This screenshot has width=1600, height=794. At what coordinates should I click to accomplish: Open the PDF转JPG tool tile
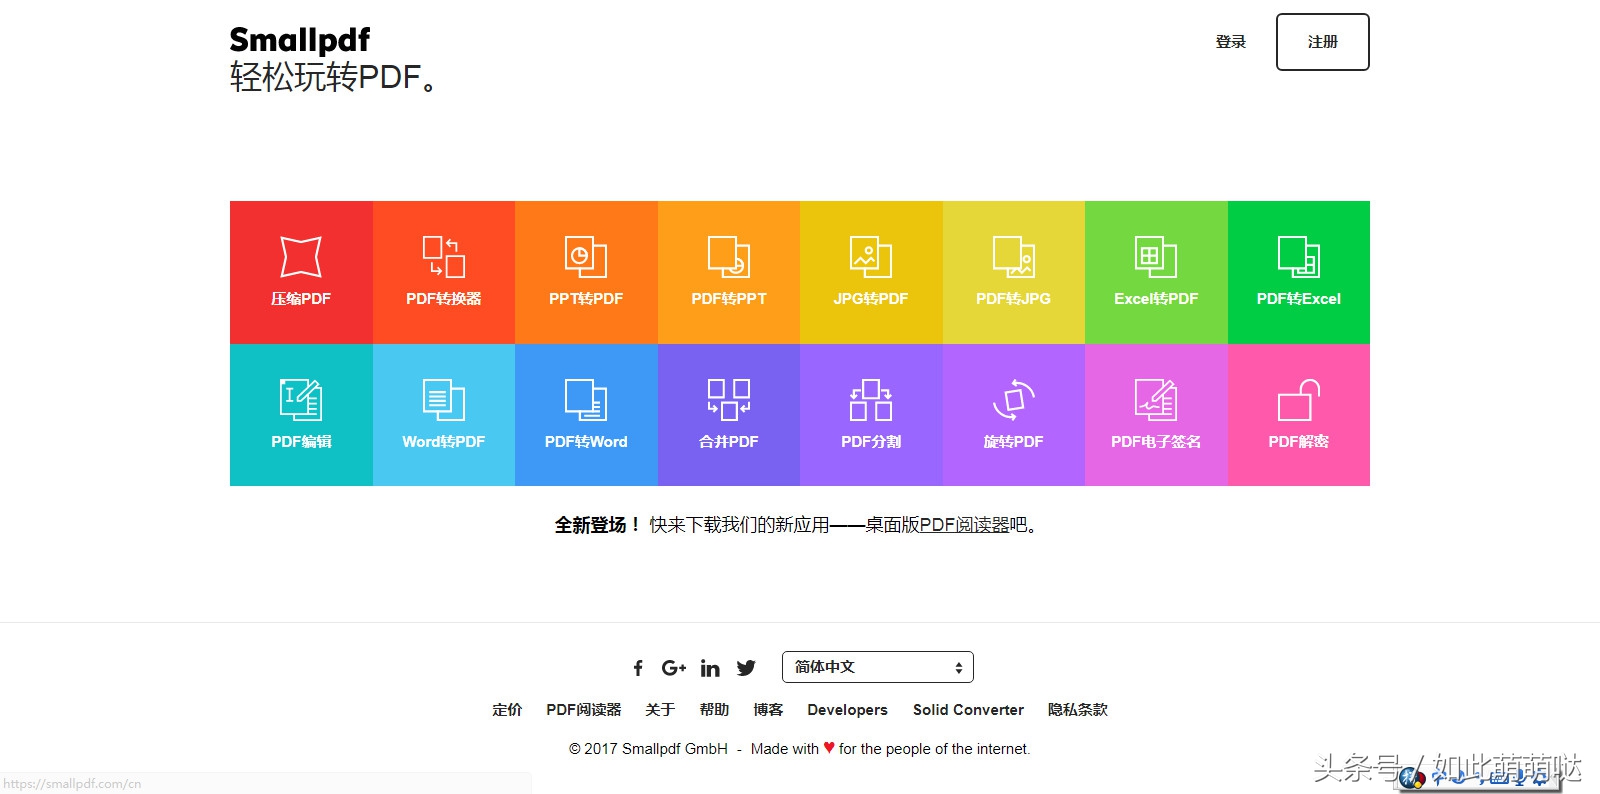[1014, 272]
